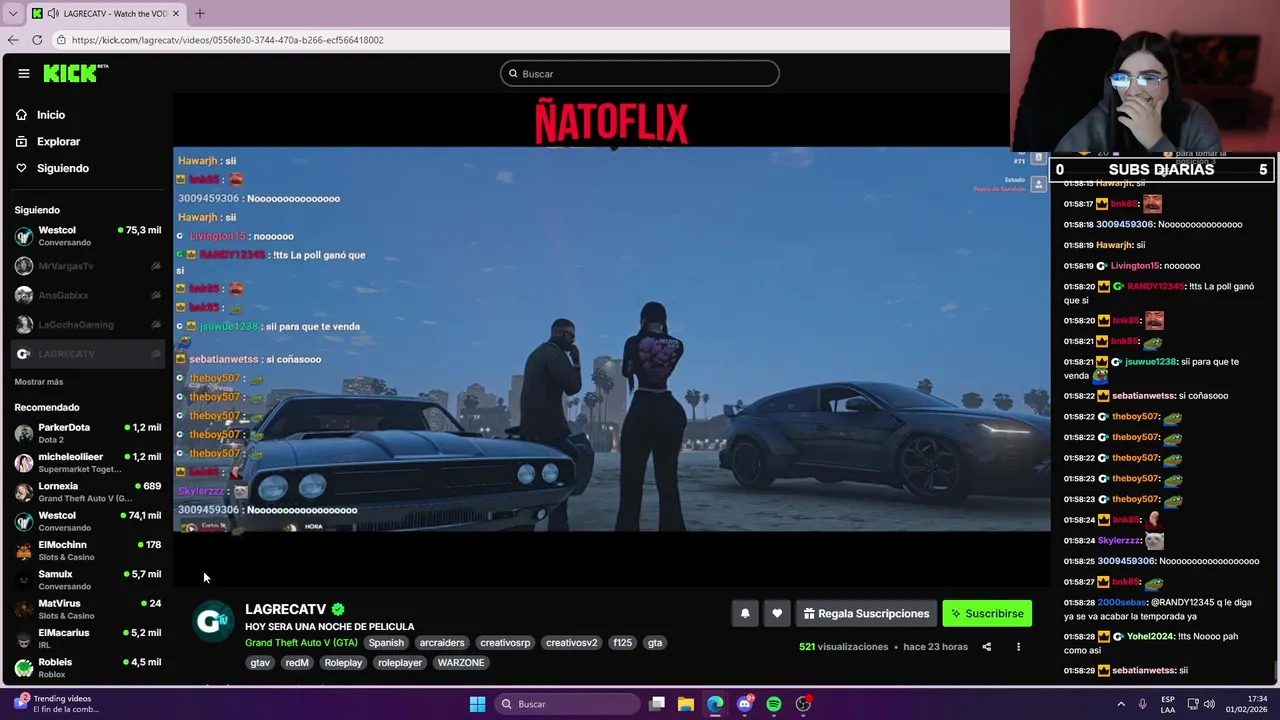This screenshot has width=1280, height=720.
Task: Open Samulx recommended channel
Action: click(x=88, y=579)
